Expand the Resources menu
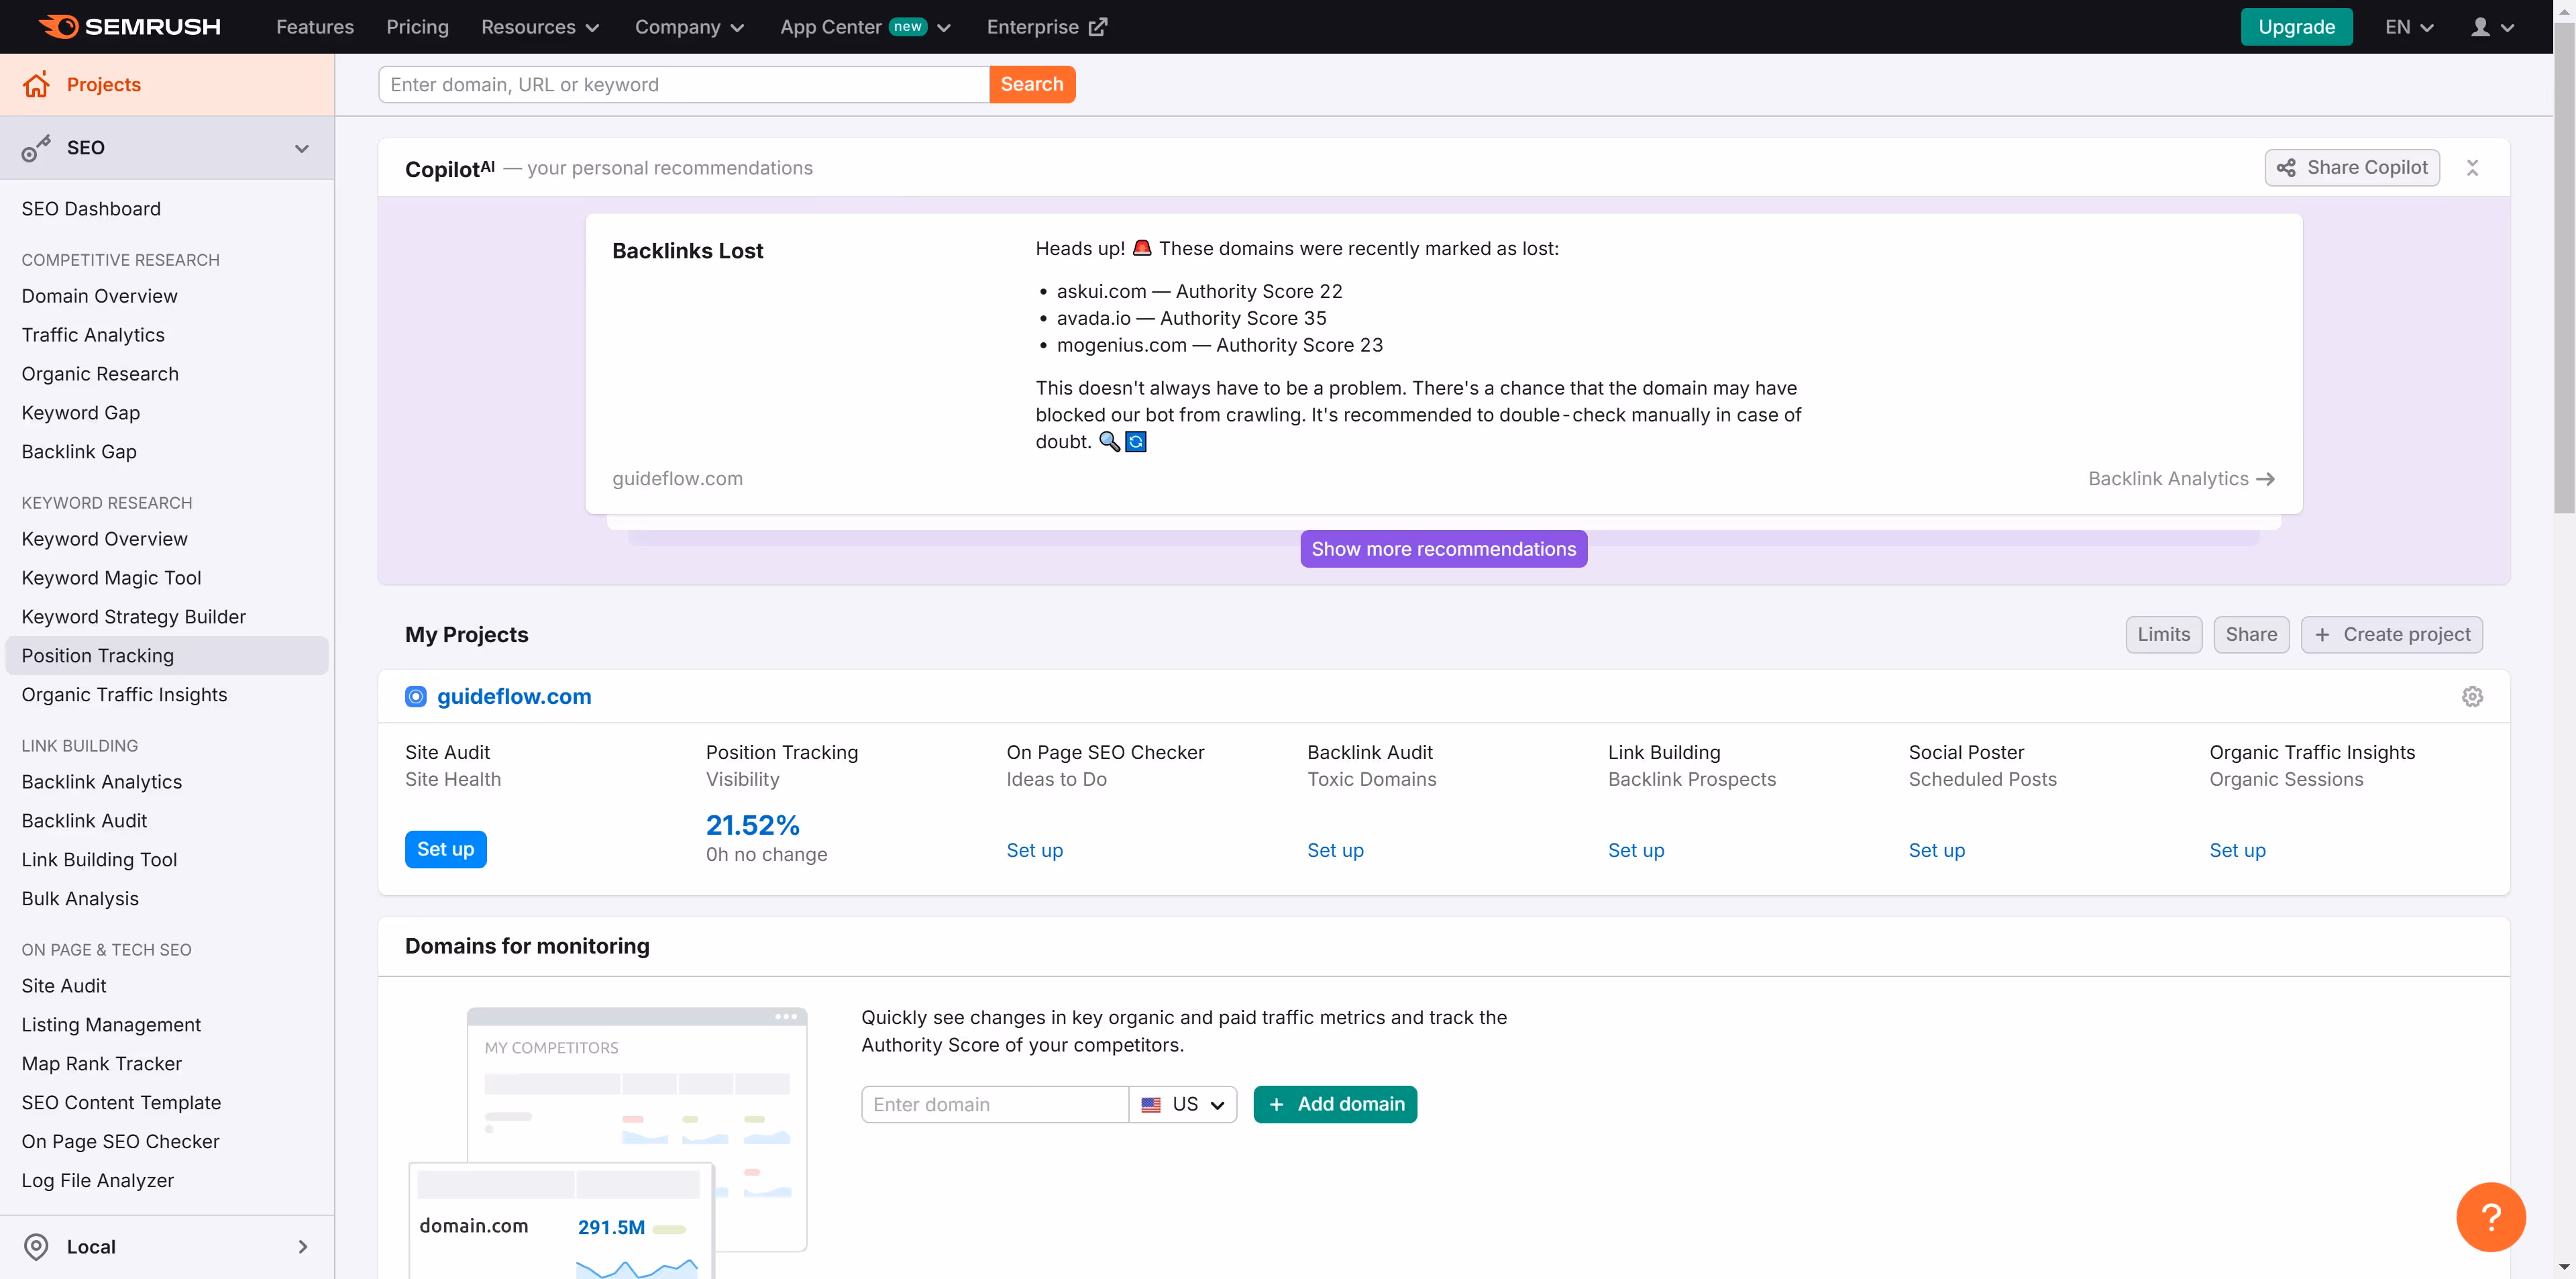Screen dimensions: 2576x1279 [x=539, y=27]
